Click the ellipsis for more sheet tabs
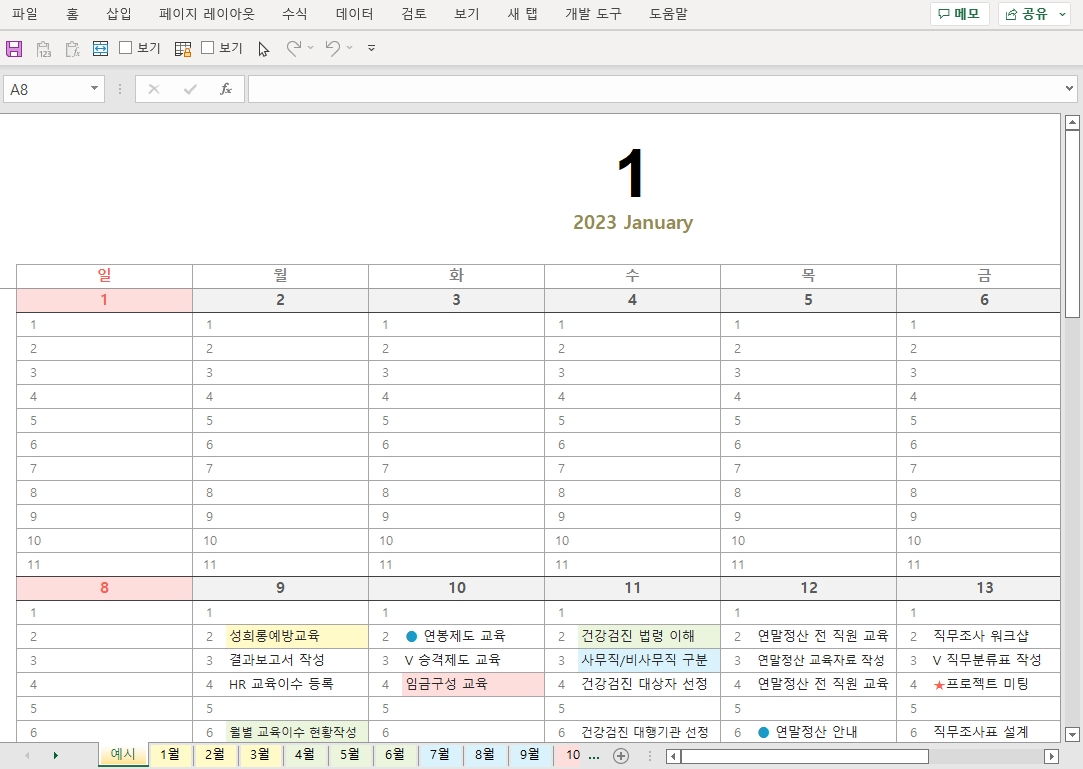This screenshot has width=1083, height=769. [x=594, y=755]
